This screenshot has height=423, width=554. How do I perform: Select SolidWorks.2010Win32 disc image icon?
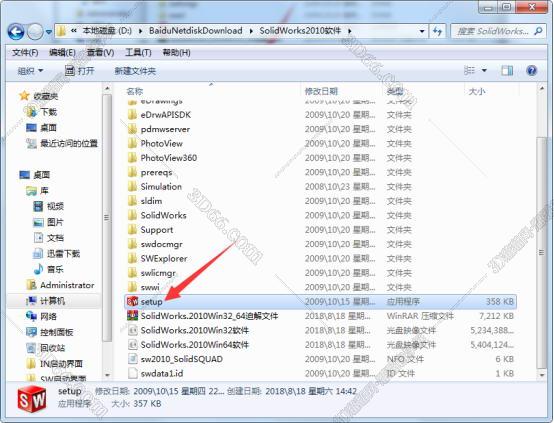[132, 330]
